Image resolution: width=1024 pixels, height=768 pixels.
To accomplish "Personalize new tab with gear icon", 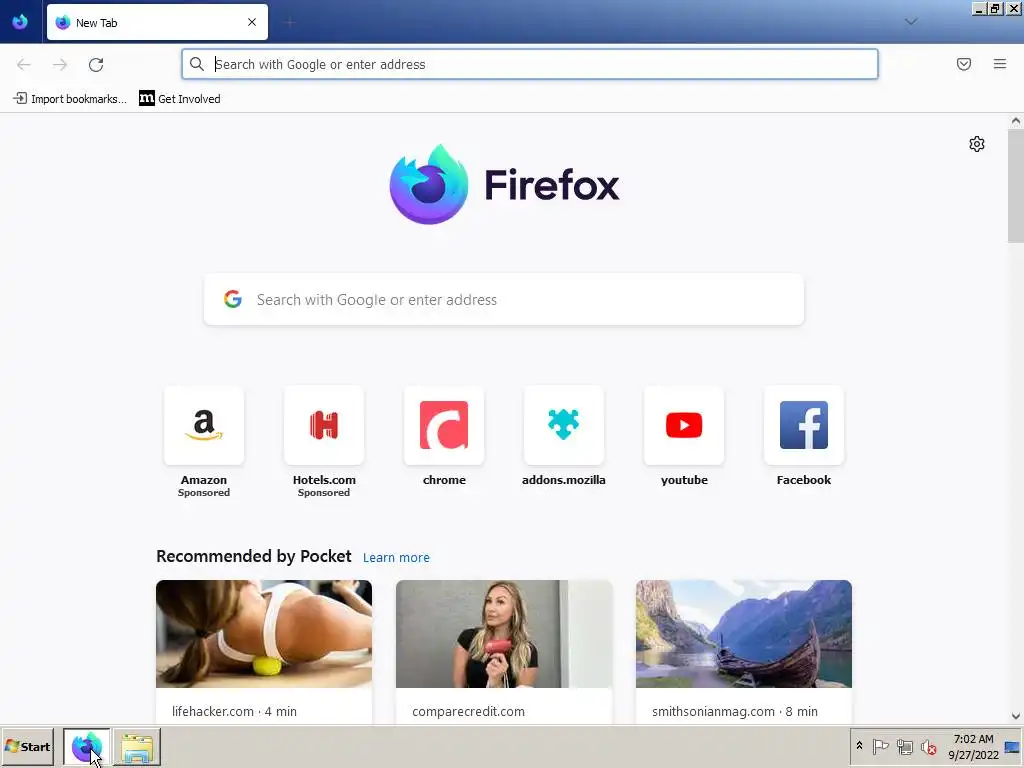I will tap(976, 144).
